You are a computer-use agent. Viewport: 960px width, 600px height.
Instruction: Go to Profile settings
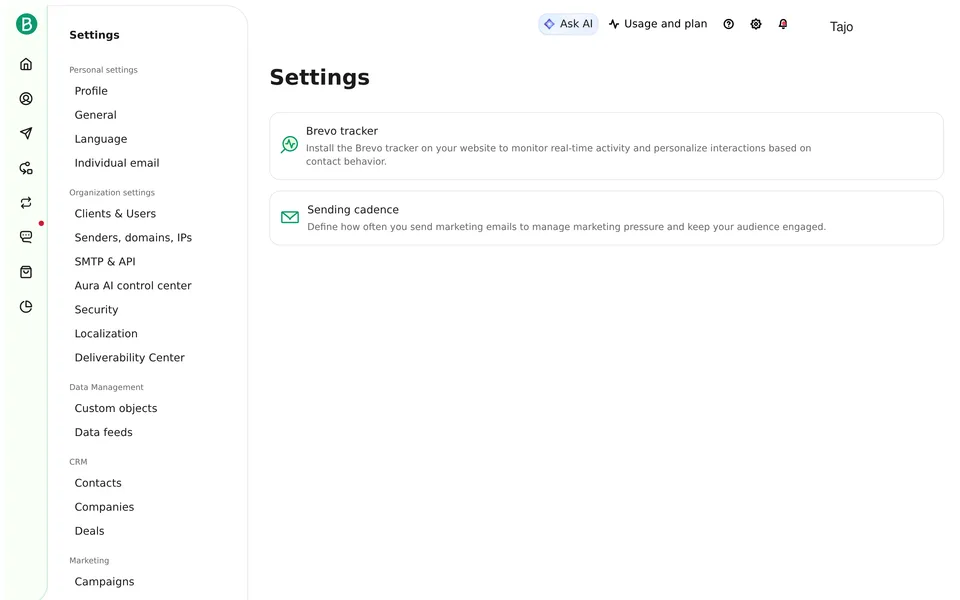coord(91,91)
